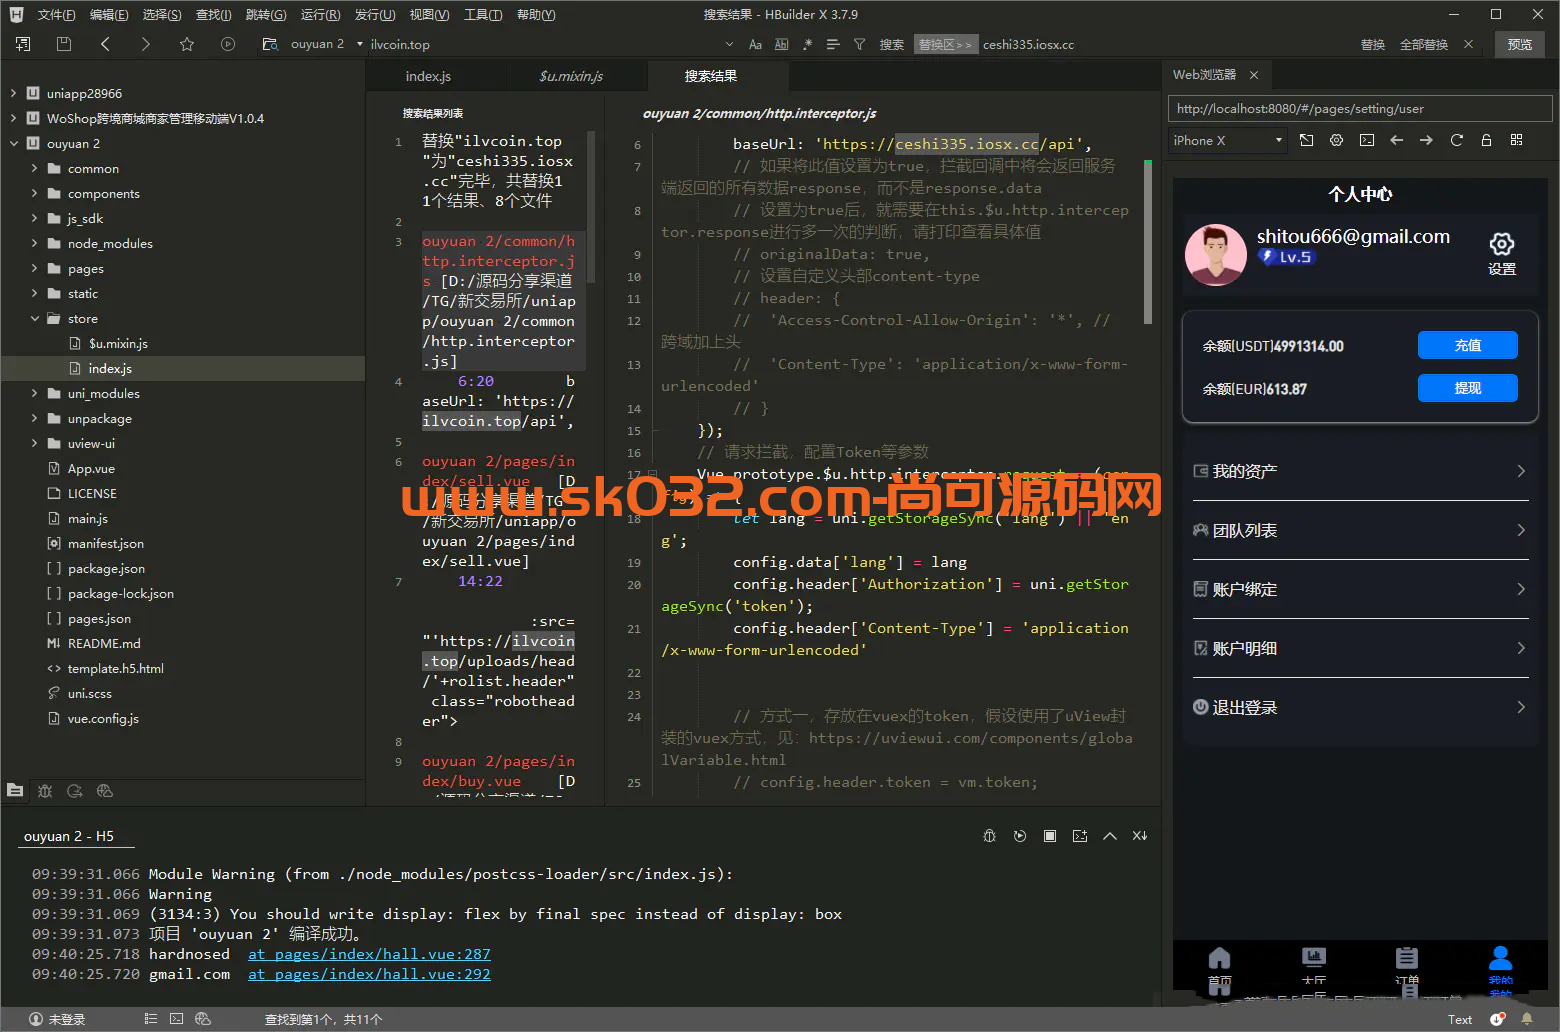The image size is (1560, 1032).
Task: Open 我的资产 in personal center
Action: (x=1360, y=471)
